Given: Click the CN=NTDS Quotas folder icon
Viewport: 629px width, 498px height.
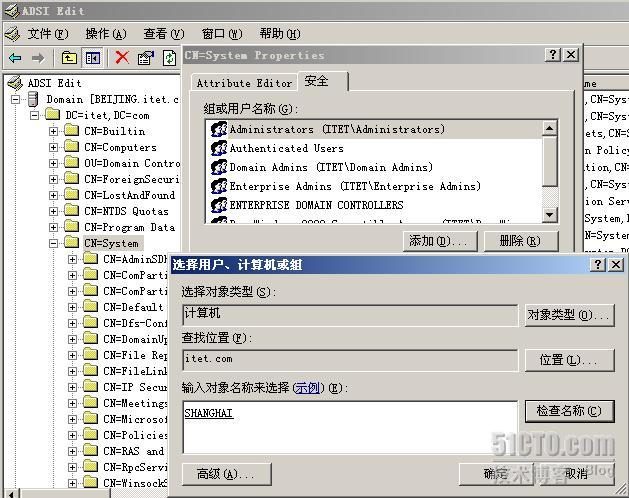Looking at the screenshot, I should coord(72,211).
